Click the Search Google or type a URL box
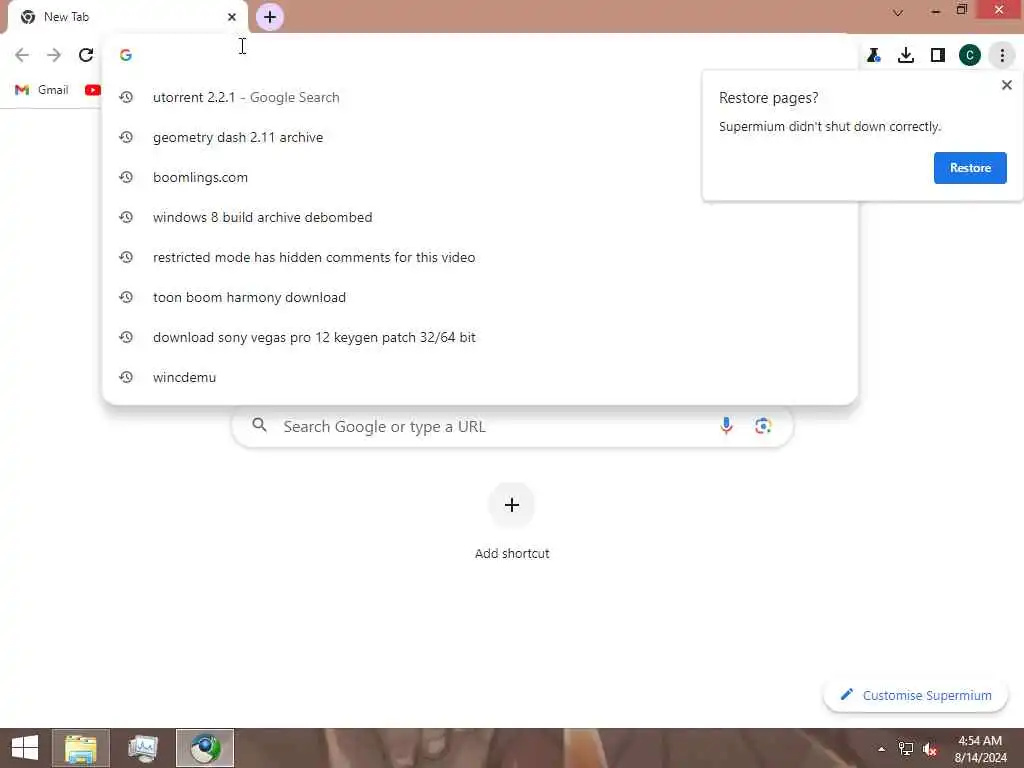This screenshot has width=1024, height=768. coord(512,426)
